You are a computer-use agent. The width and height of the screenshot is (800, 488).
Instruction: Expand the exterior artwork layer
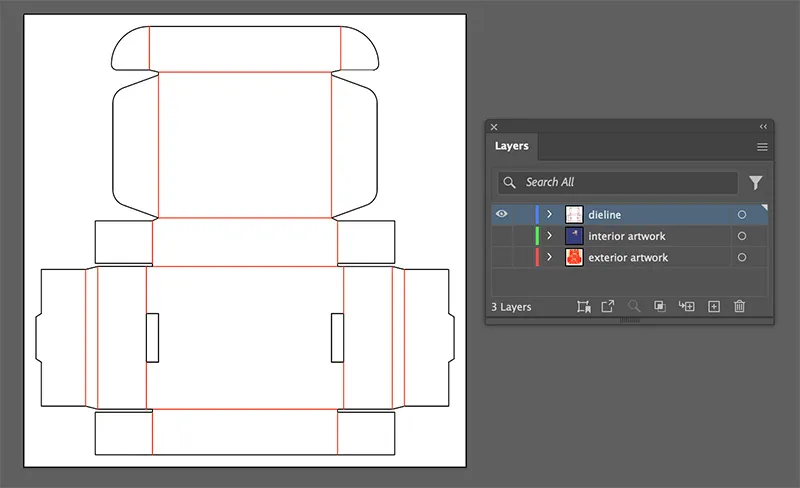coord(549,258)
